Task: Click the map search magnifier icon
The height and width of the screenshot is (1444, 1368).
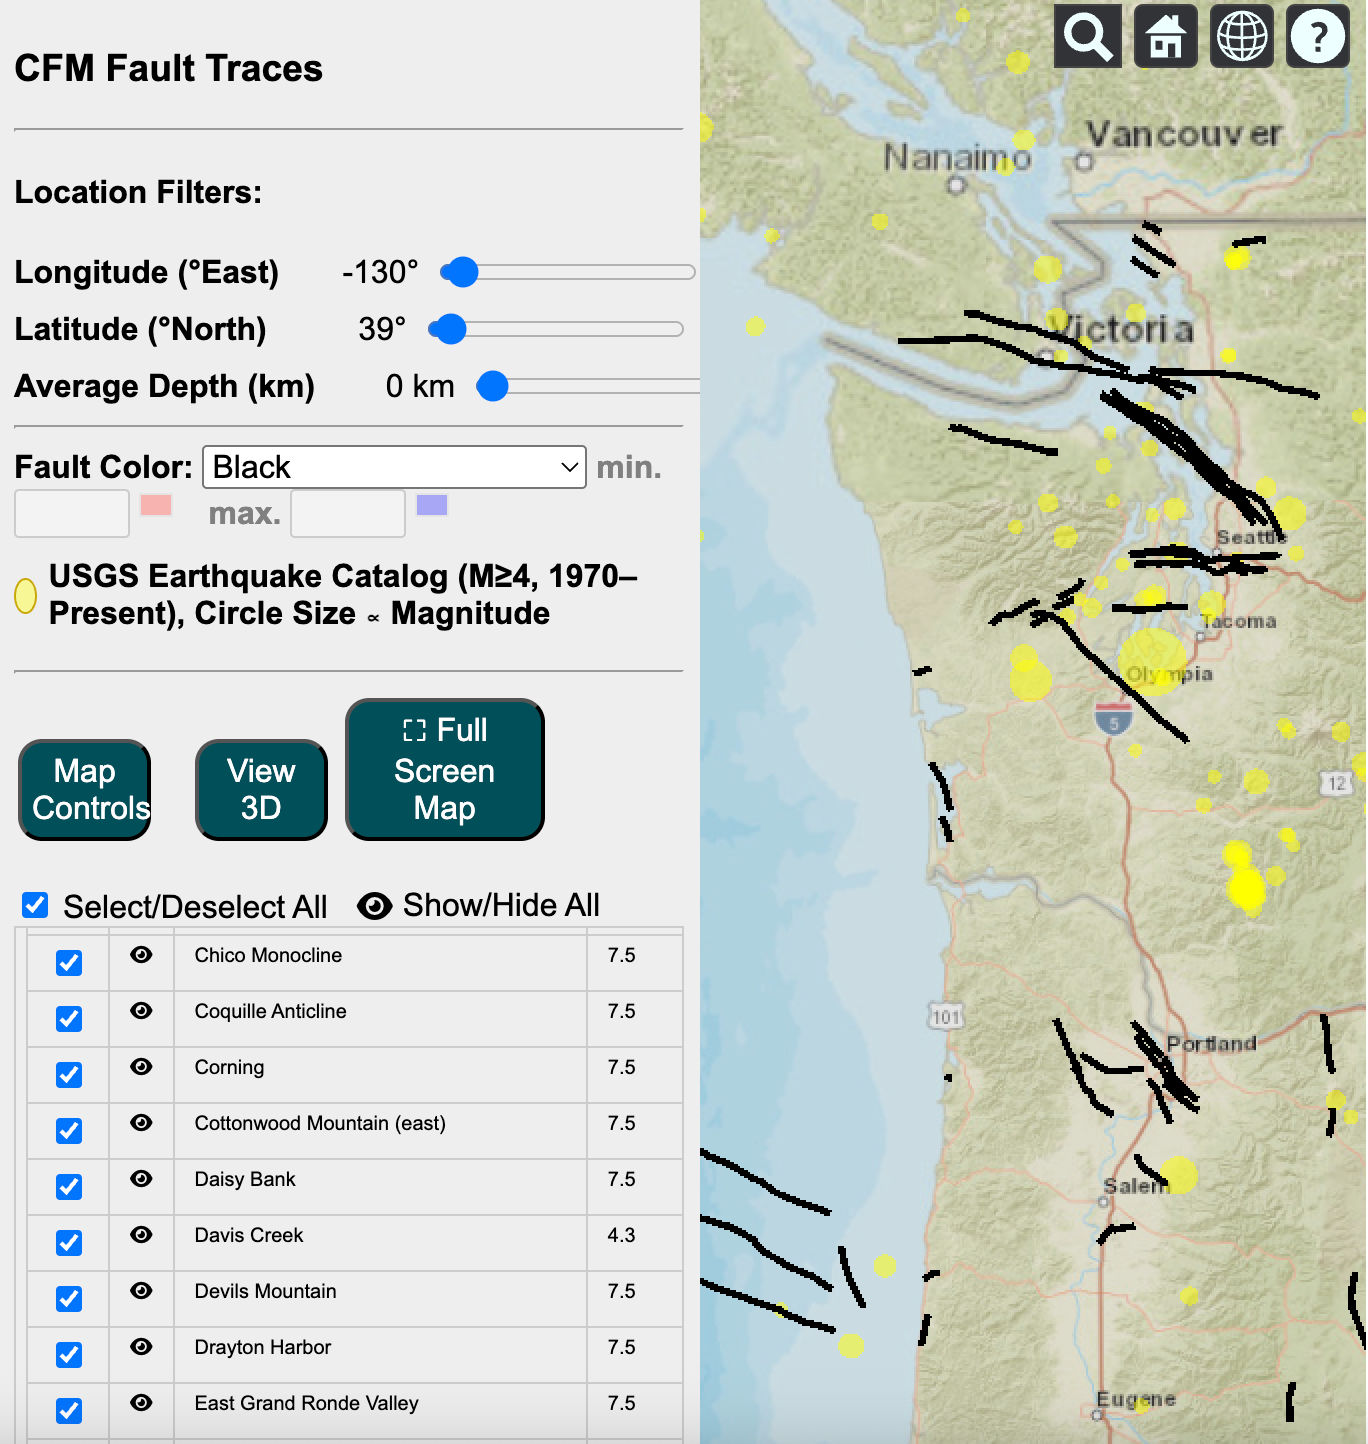Action: pos(1087,37)
